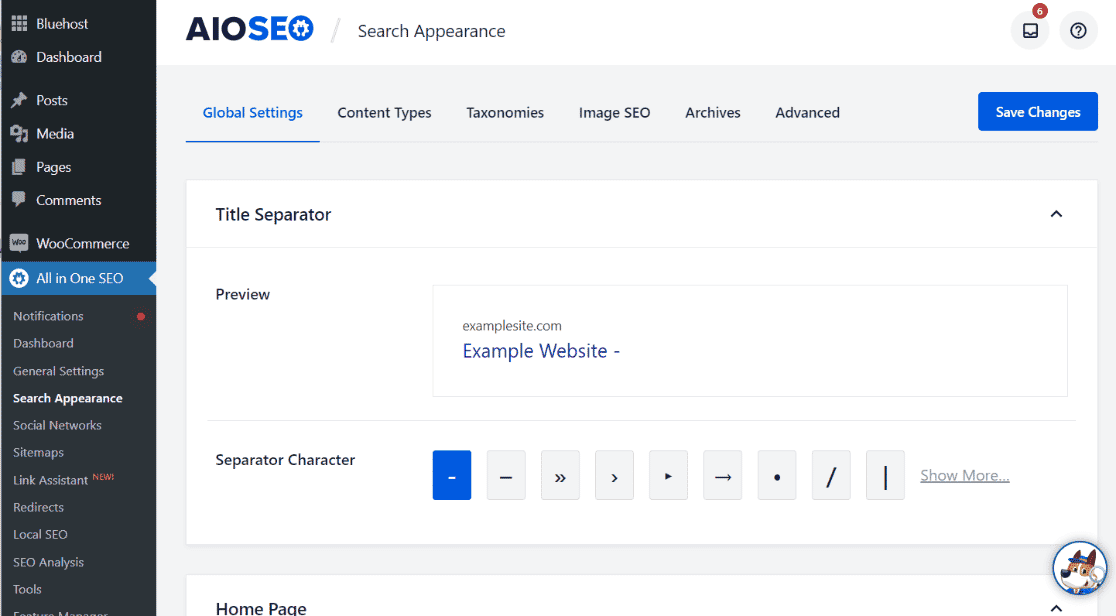Image resolution: width=1116 pixels, height=616 pixels.
Task: Switch to the Content Types tab
Action: (x=384, y=113)
